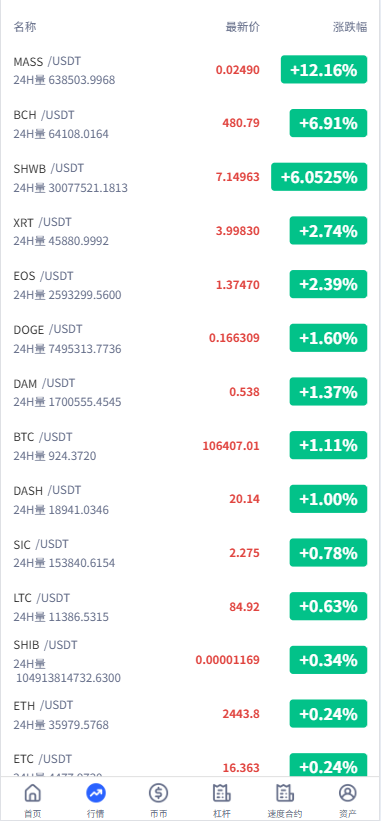
Task: Click the BTC price 106407.01
Action: coord(231,446)
